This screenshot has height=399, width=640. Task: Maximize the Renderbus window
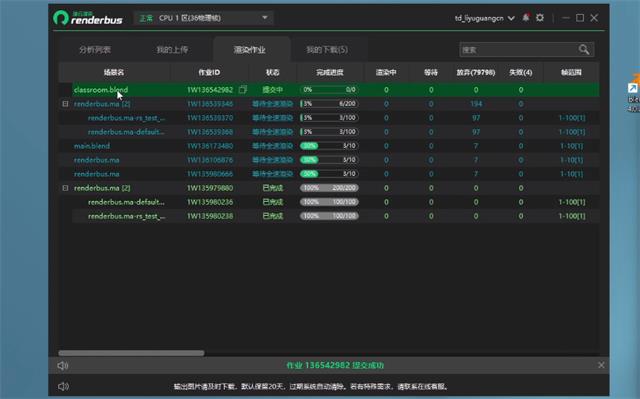click(580, 18)
